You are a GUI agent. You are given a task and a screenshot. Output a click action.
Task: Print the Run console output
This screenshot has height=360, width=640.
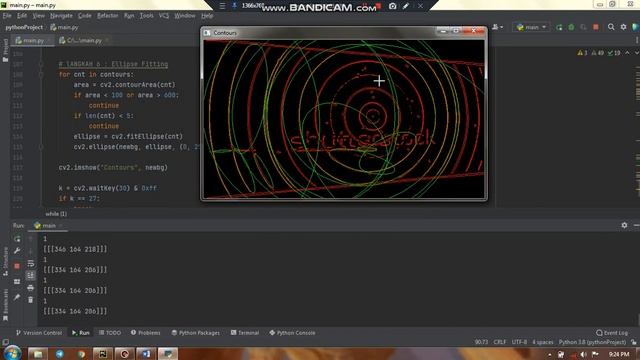(x=31, y=288)
